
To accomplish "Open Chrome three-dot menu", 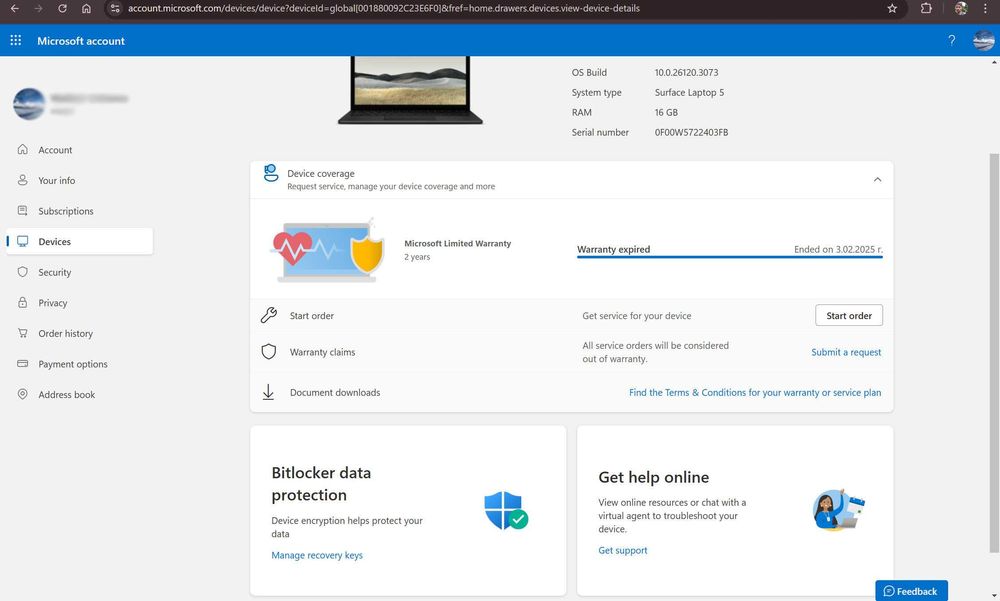I will (985, 8).
